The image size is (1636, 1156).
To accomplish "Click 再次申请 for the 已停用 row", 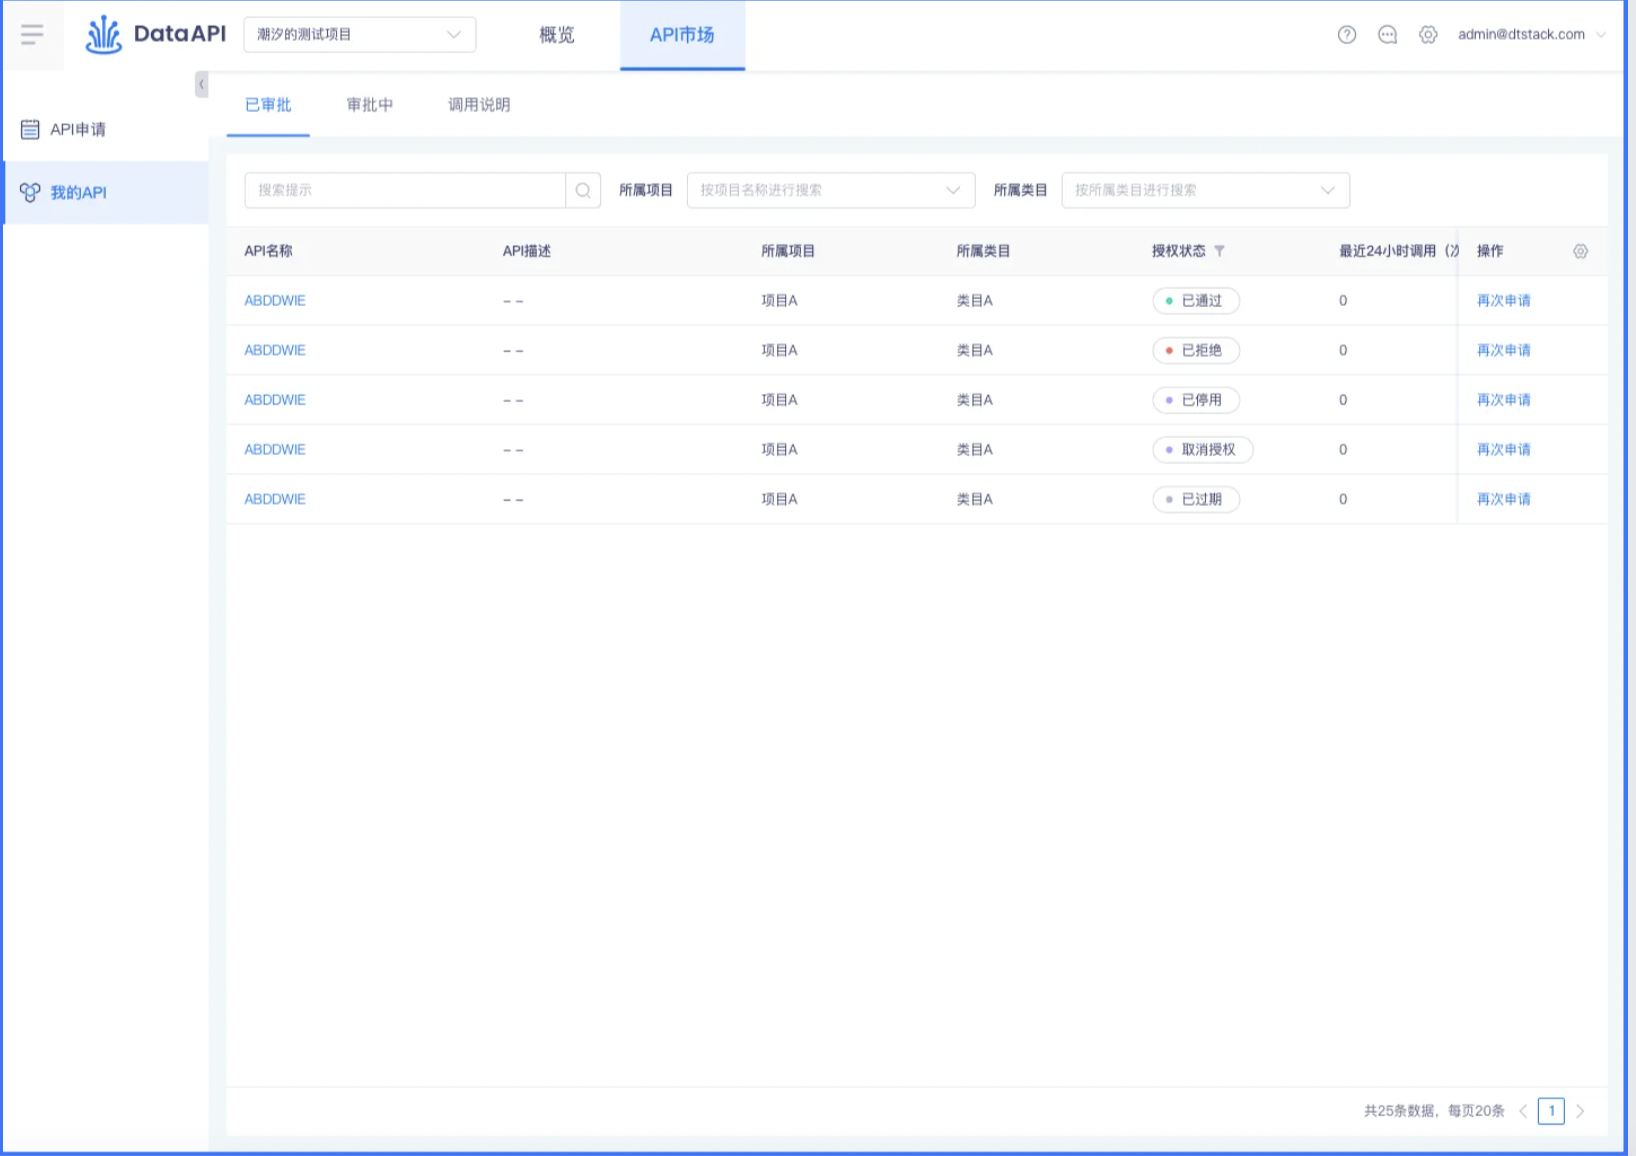I will point(1504,400).
